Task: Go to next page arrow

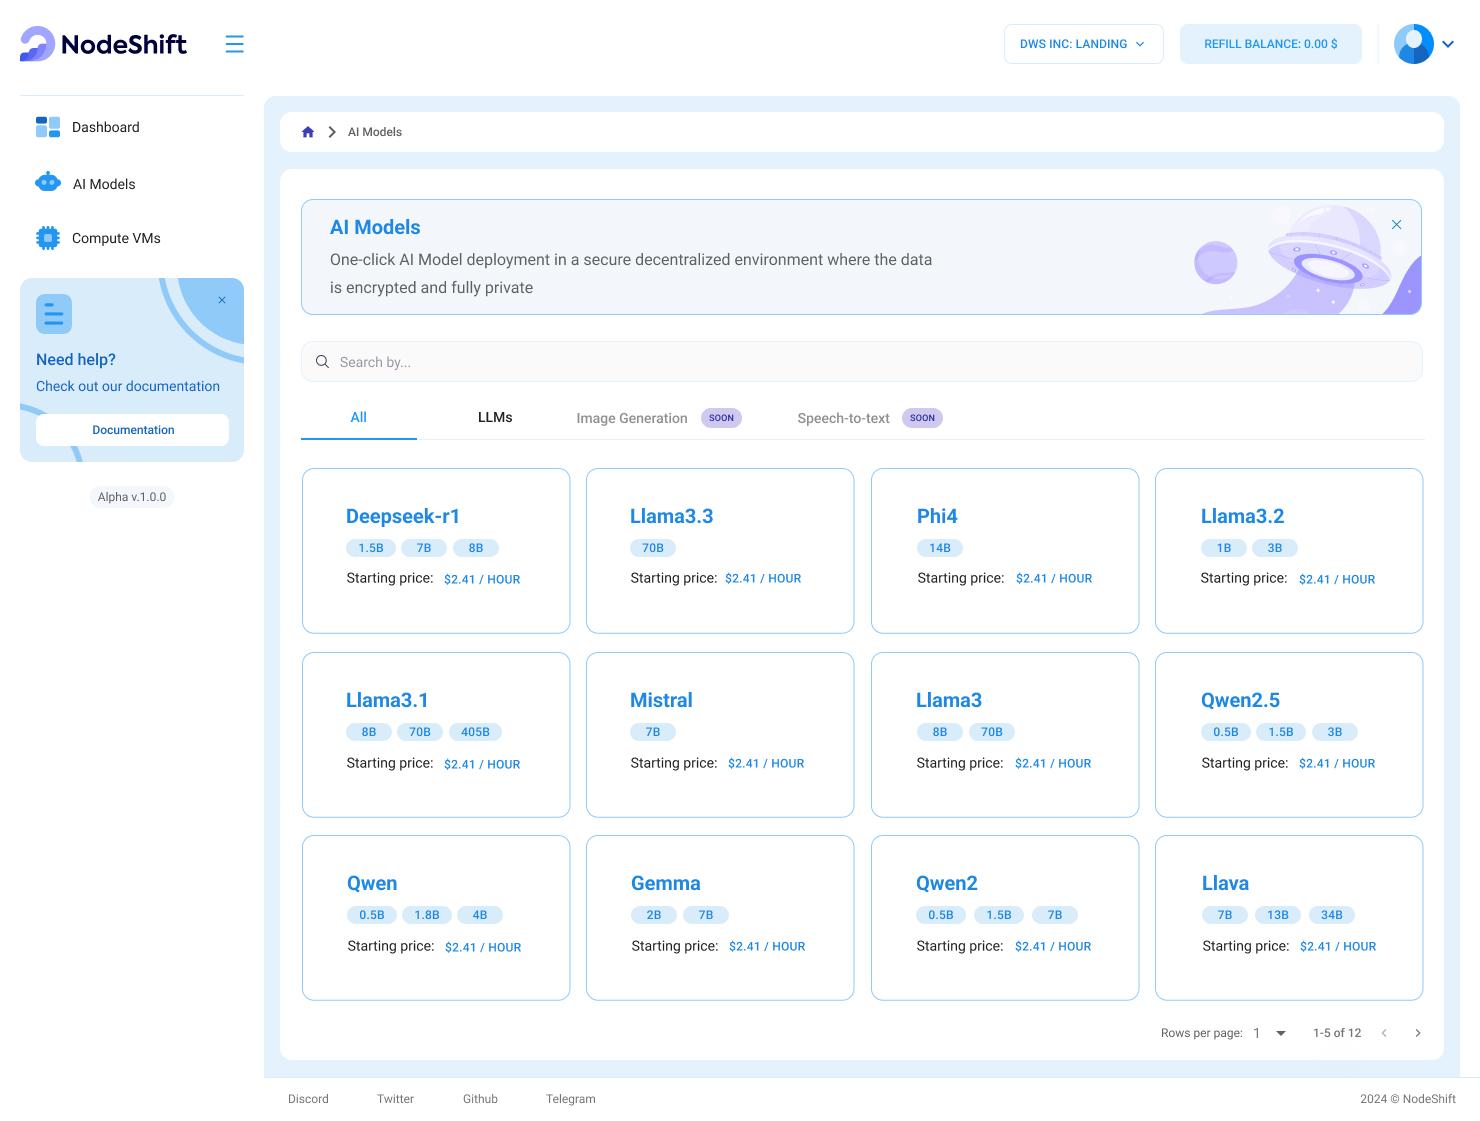Action: point(1417,1033)
